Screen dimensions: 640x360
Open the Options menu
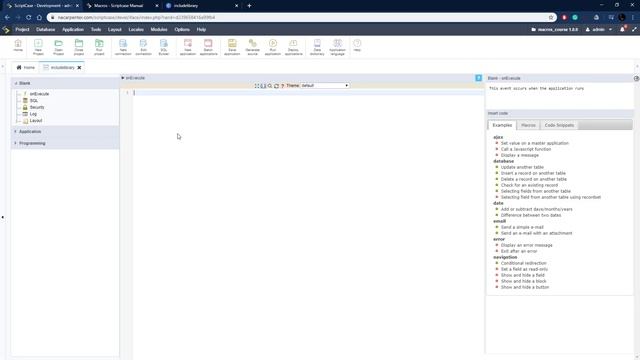click(182, 29)
